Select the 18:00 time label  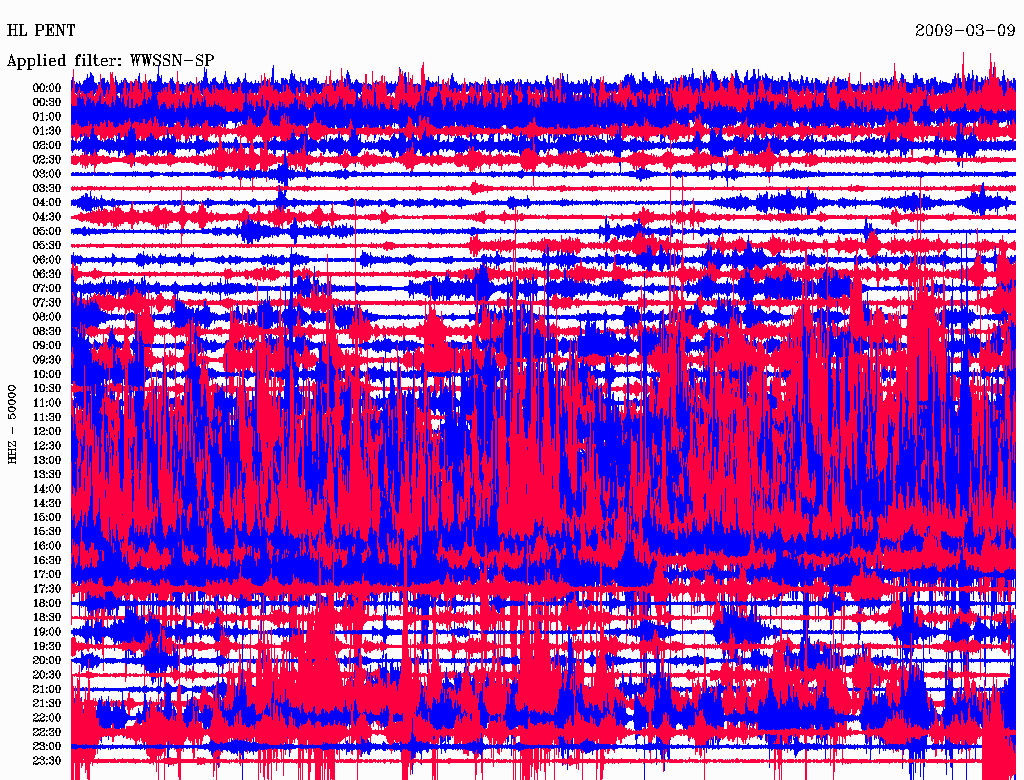tap(47, 604)
